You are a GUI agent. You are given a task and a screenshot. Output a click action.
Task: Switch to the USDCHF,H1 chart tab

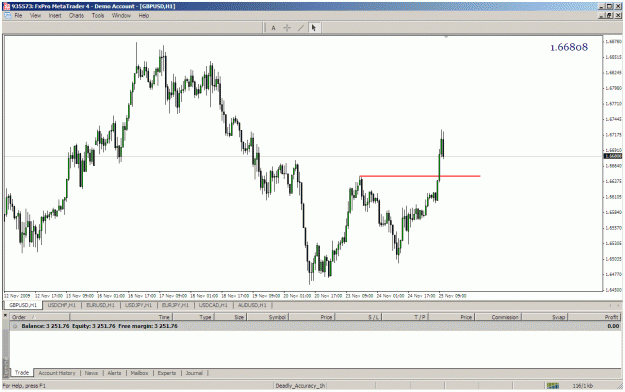pyautogui.click(x=61, y=305)
